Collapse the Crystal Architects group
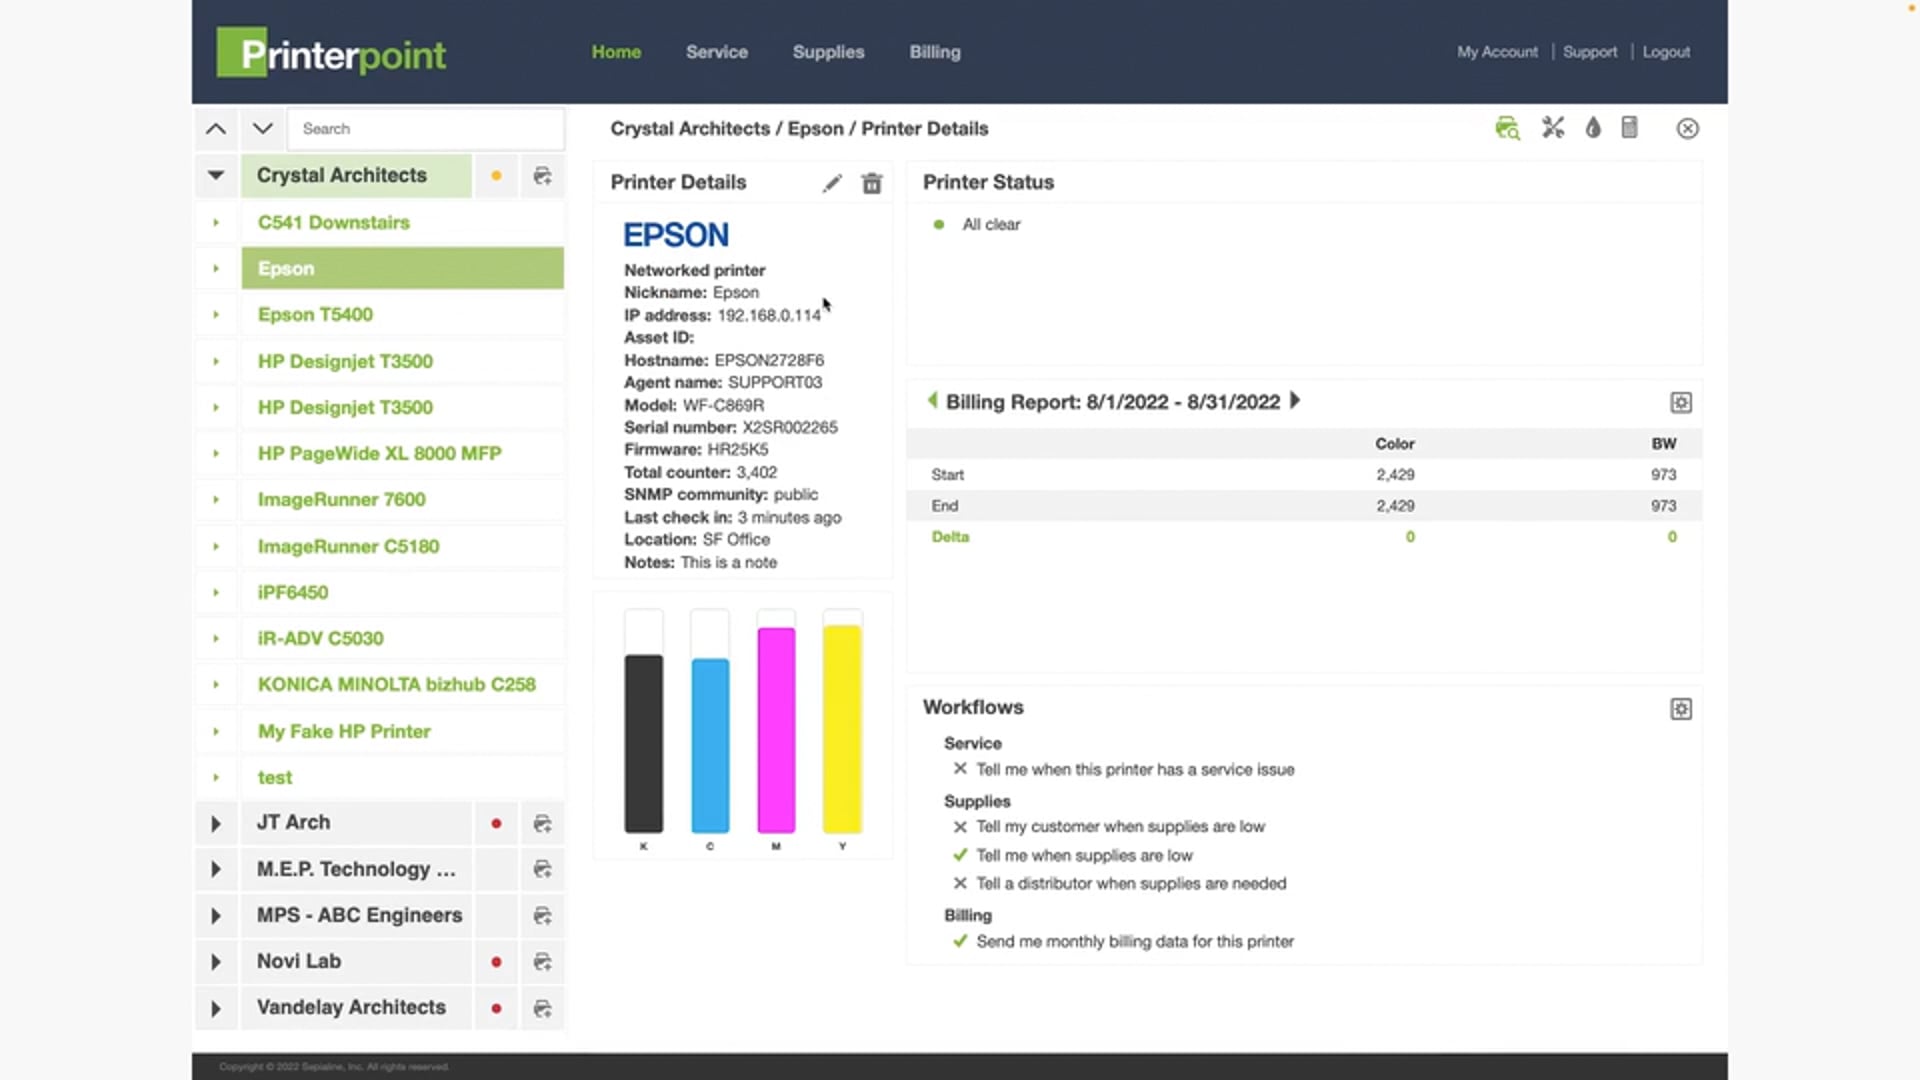The width and height of the screenshot is (1920, 1080). (216, 175)
